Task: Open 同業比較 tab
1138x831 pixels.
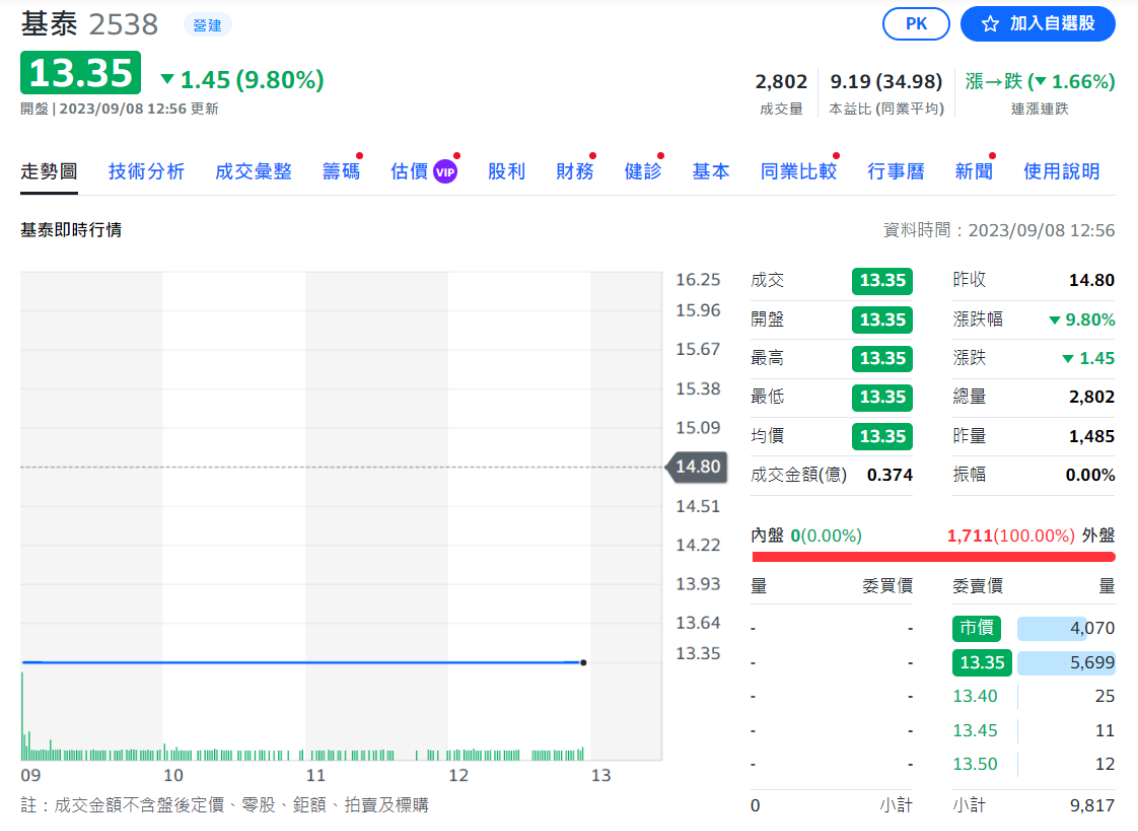Action: click(x=797, y=172)
